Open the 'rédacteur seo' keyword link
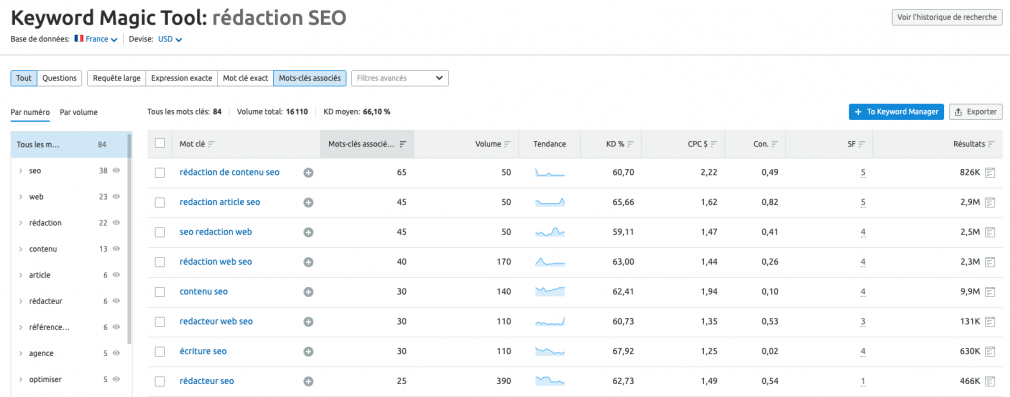The height and width of the screenshot is (397, 1010). click(206, 382)
